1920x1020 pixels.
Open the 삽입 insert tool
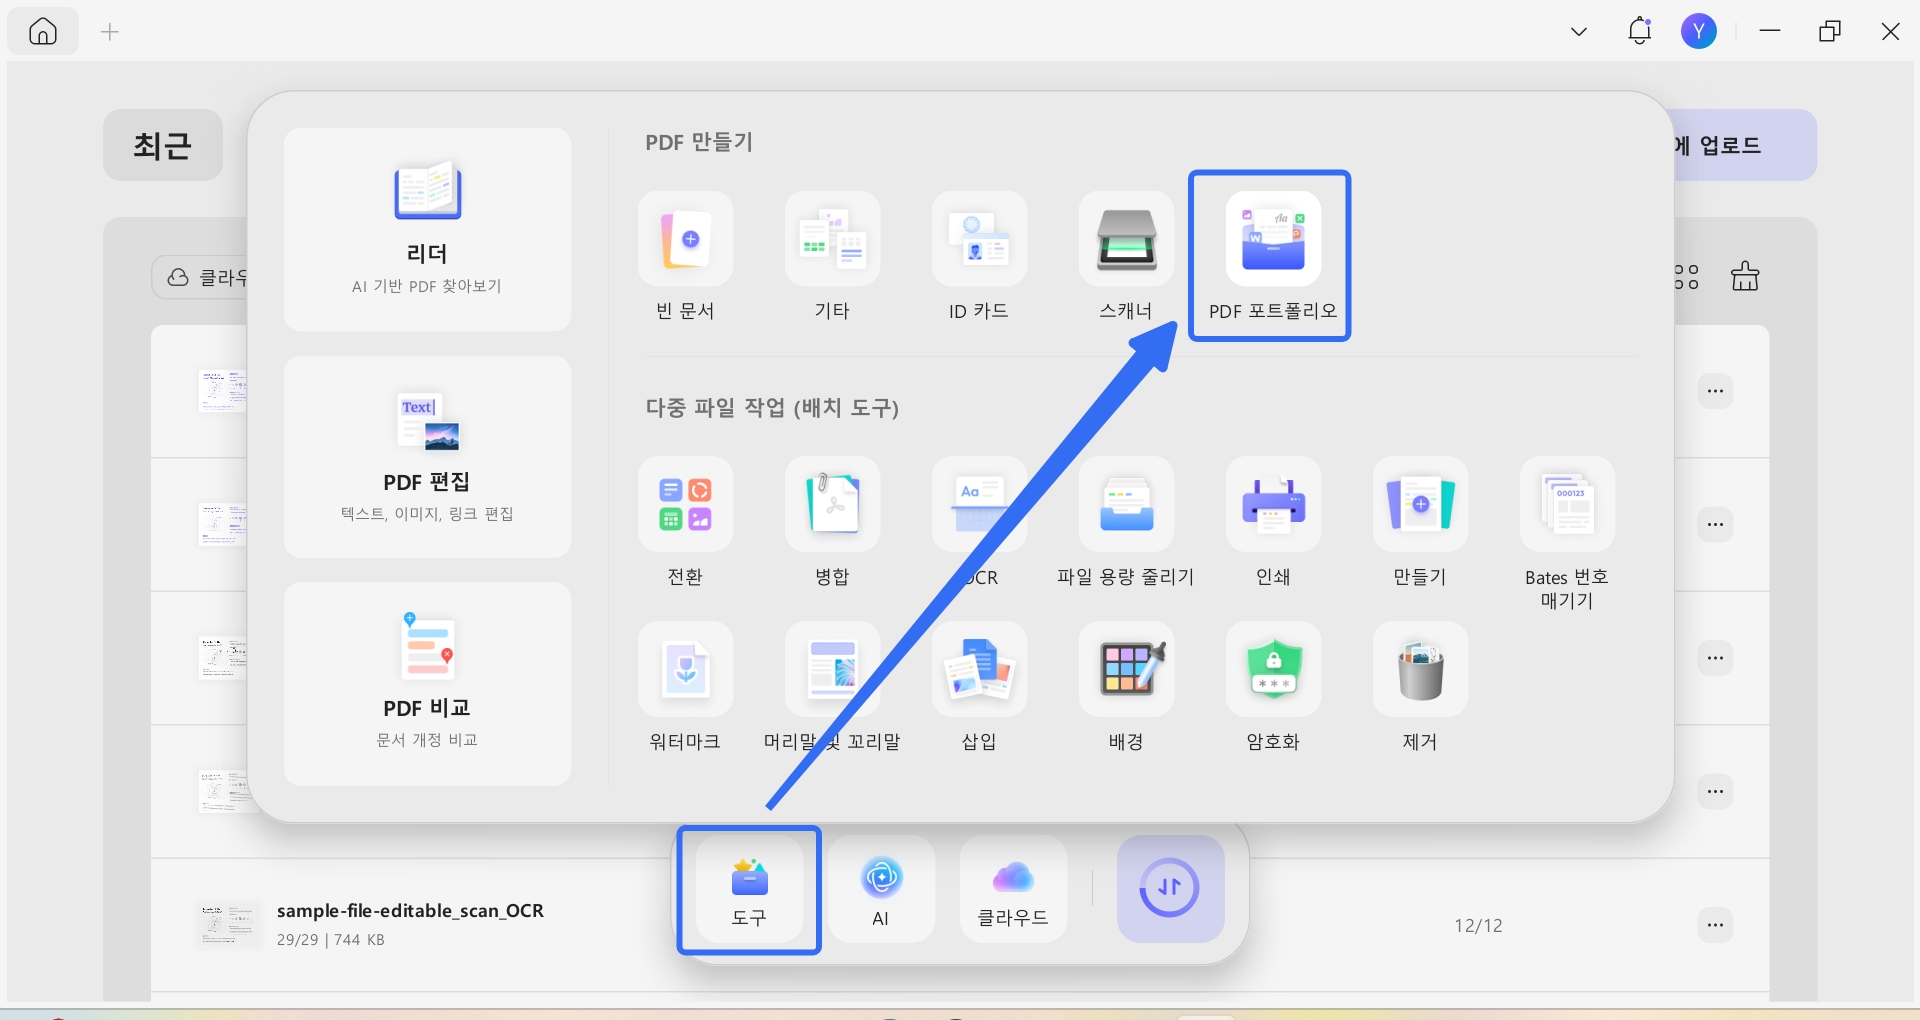pyautogui.click(x=978, y=670)
